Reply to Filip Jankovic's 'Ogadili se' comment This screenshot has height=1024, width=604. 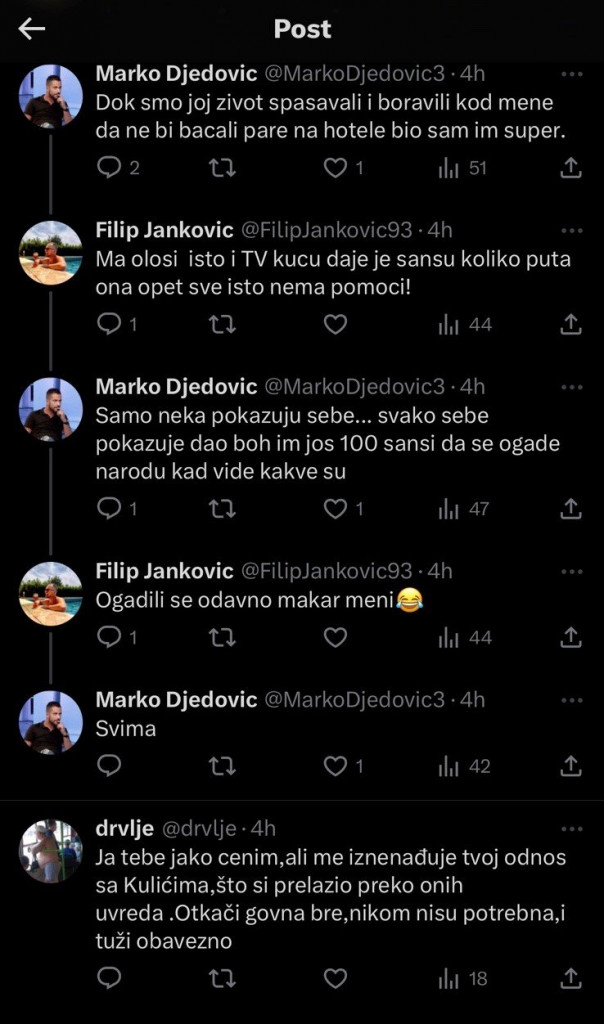pos(109,632)
